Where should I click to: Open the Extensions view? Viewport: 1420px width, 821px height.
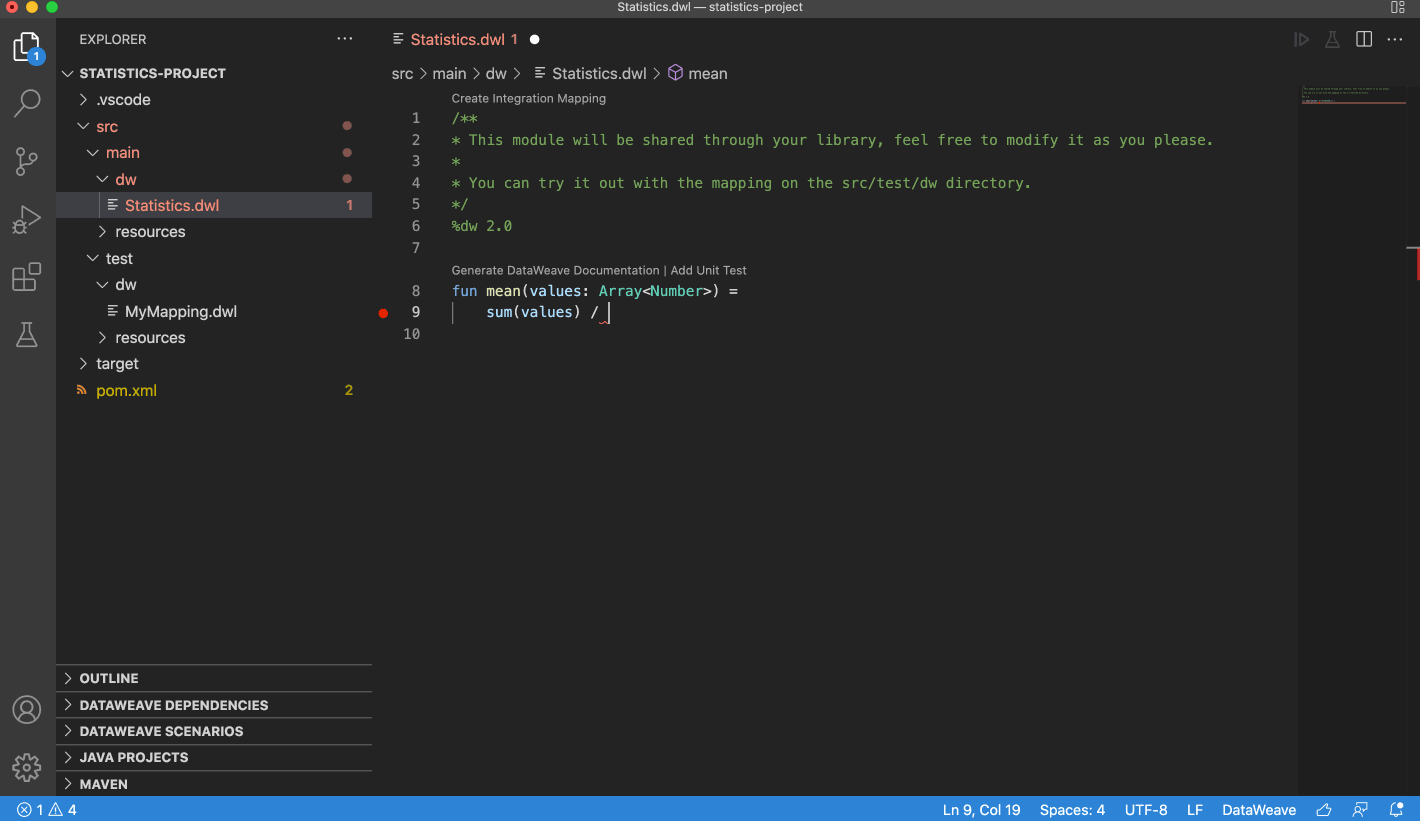(27, 277)
